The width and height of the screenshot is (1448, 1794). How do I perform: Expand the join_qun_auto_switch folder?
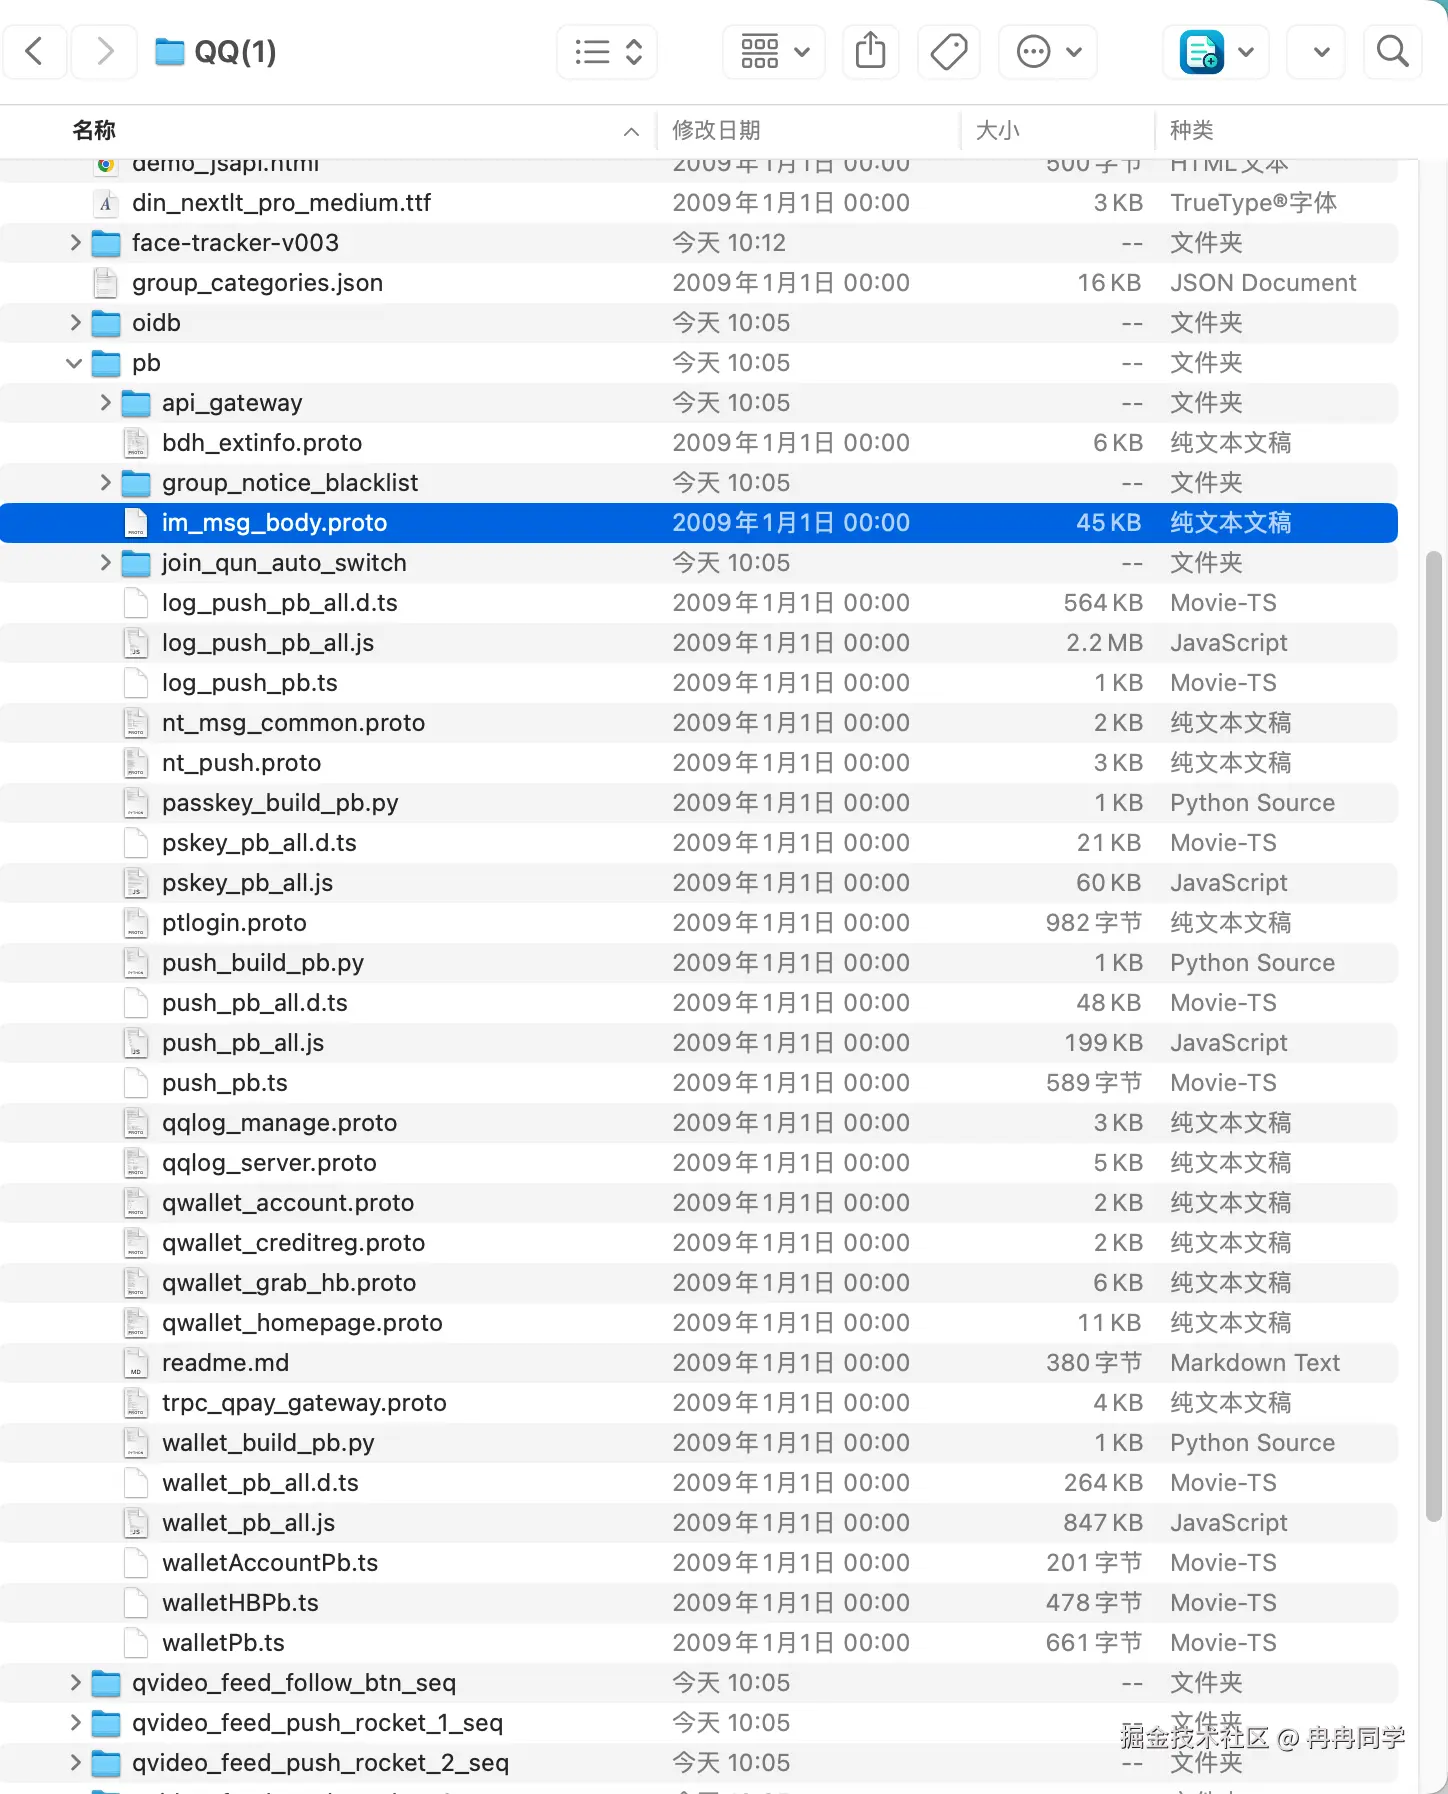tap(105, 563)
